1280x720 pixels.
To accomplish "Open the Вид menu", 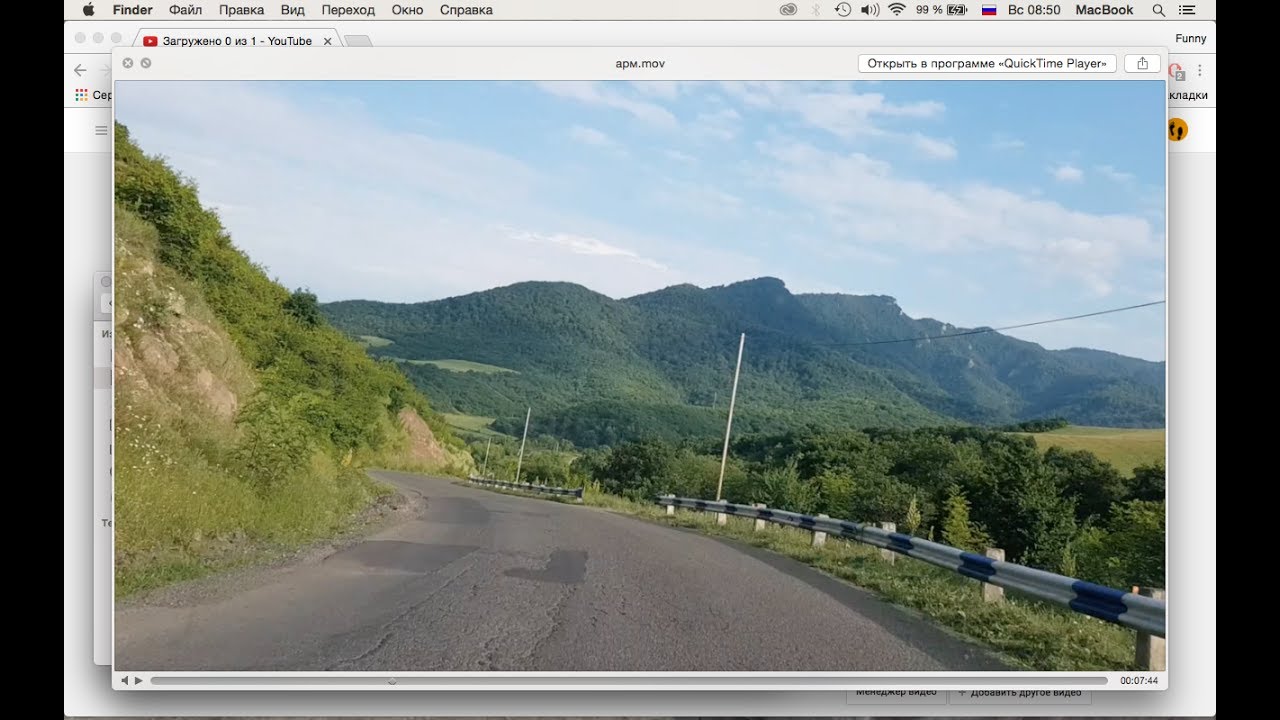I will click(x=293, y=10).
